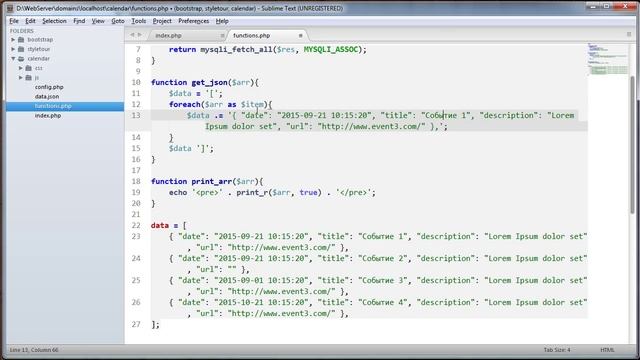Screen dimensions: 640x360
Task: Click line number 27 in gutter
Action: (x=136, y=324)
